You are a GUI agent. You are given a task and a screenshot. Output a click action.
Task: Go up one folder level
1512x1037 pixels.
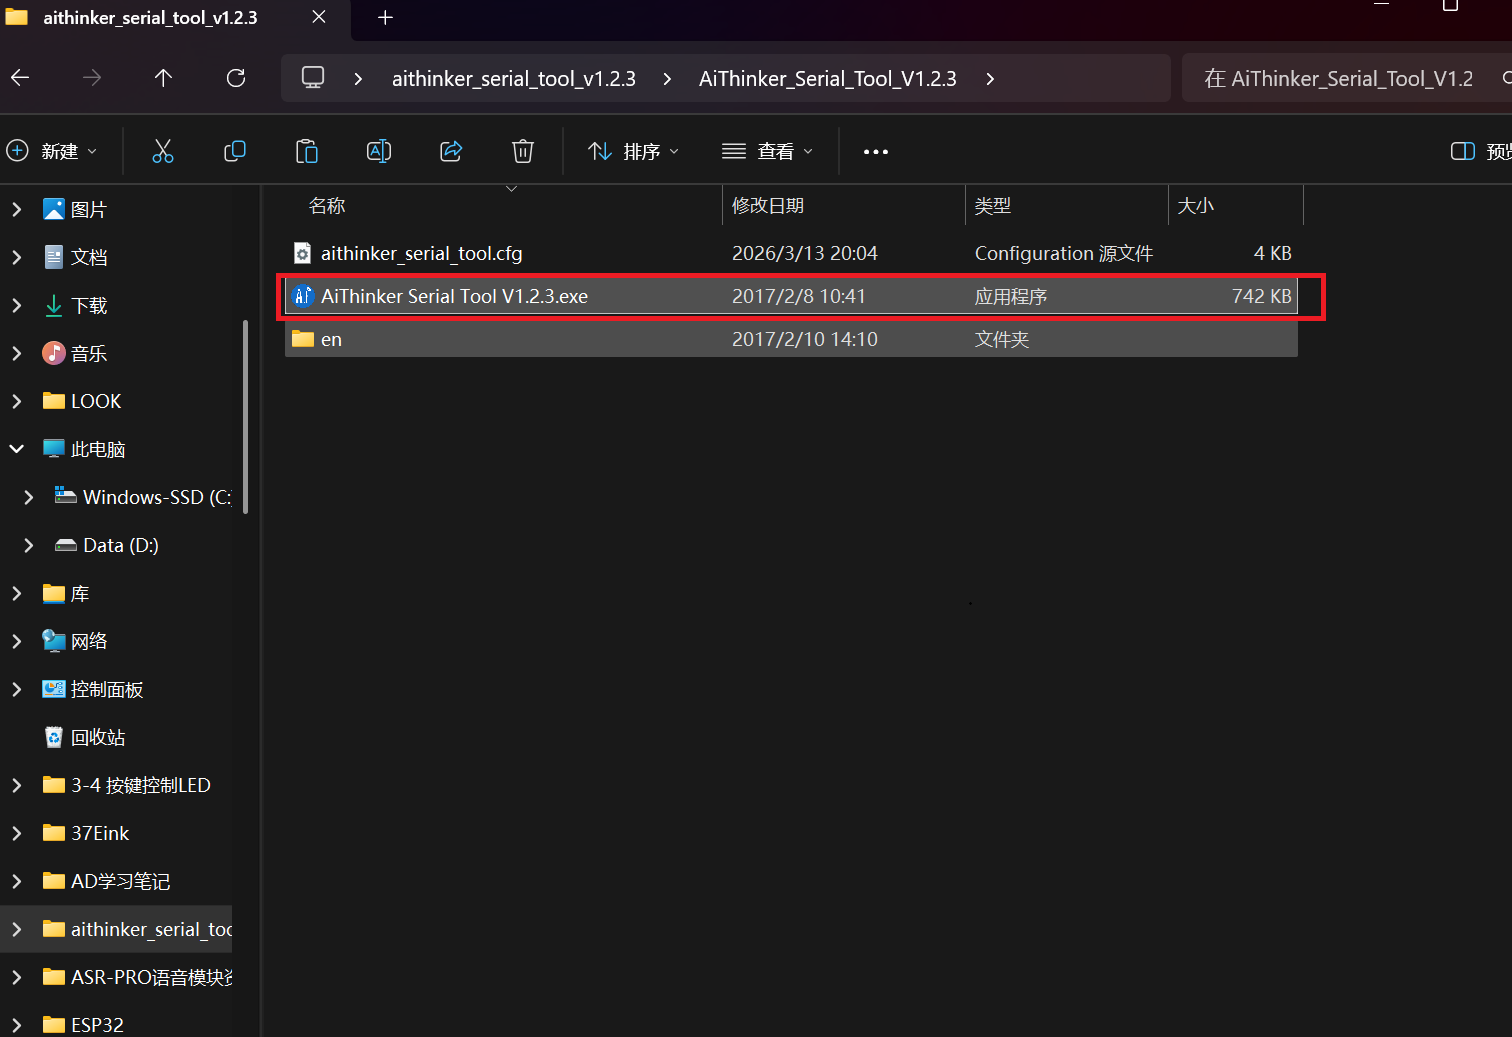pos(164,78)
